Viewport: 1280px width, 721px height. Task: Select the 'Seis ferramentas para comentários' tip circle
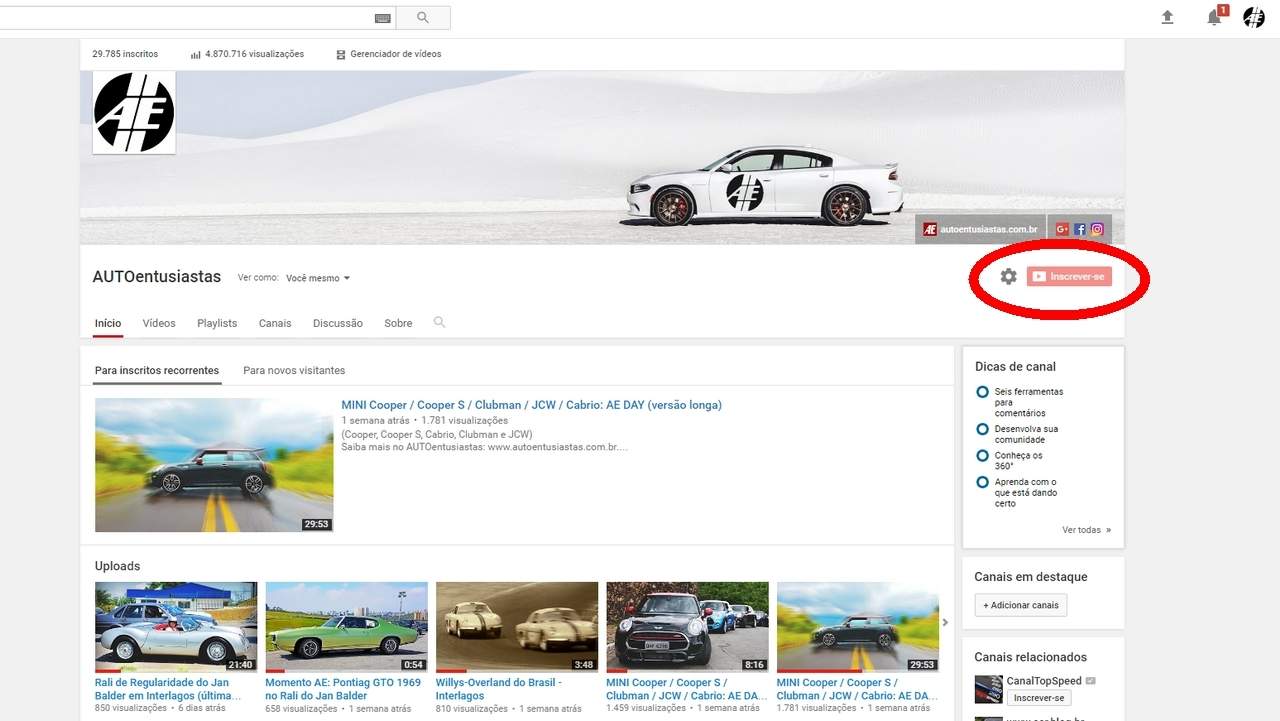[x=982, y=392]
